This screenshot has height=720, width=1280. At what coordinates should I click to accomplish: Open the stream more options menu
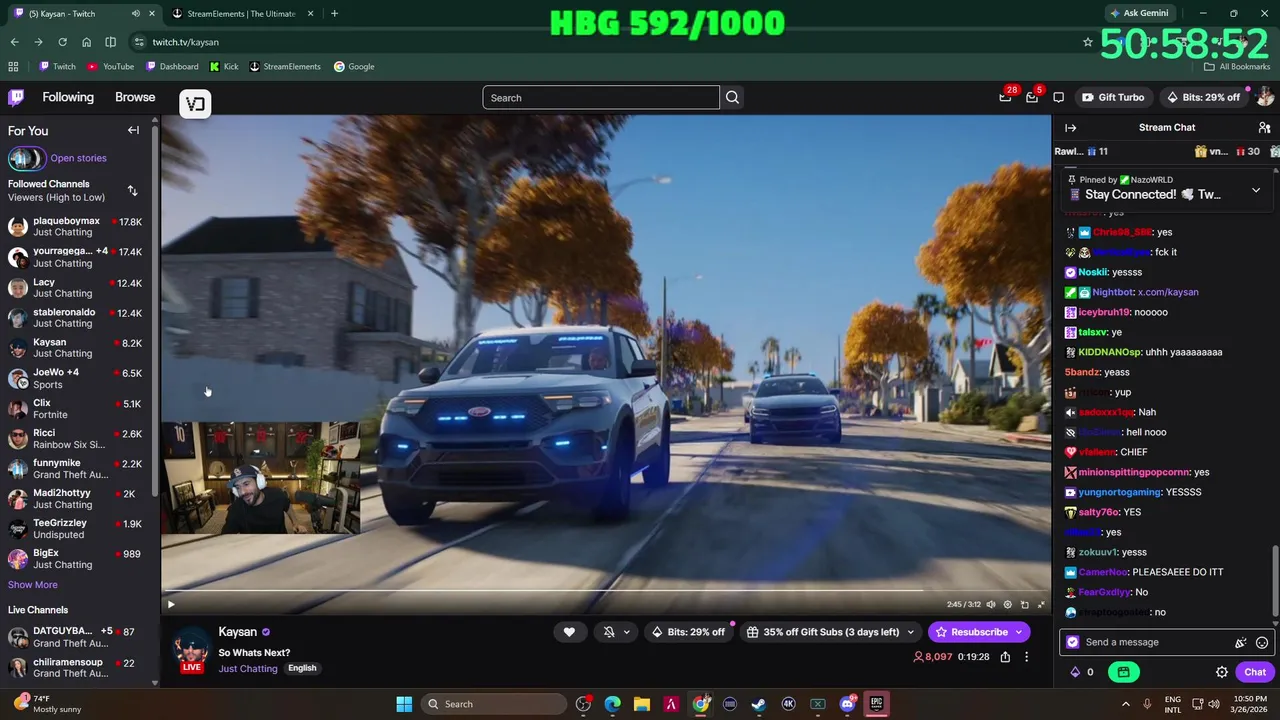coord(1026,657)
